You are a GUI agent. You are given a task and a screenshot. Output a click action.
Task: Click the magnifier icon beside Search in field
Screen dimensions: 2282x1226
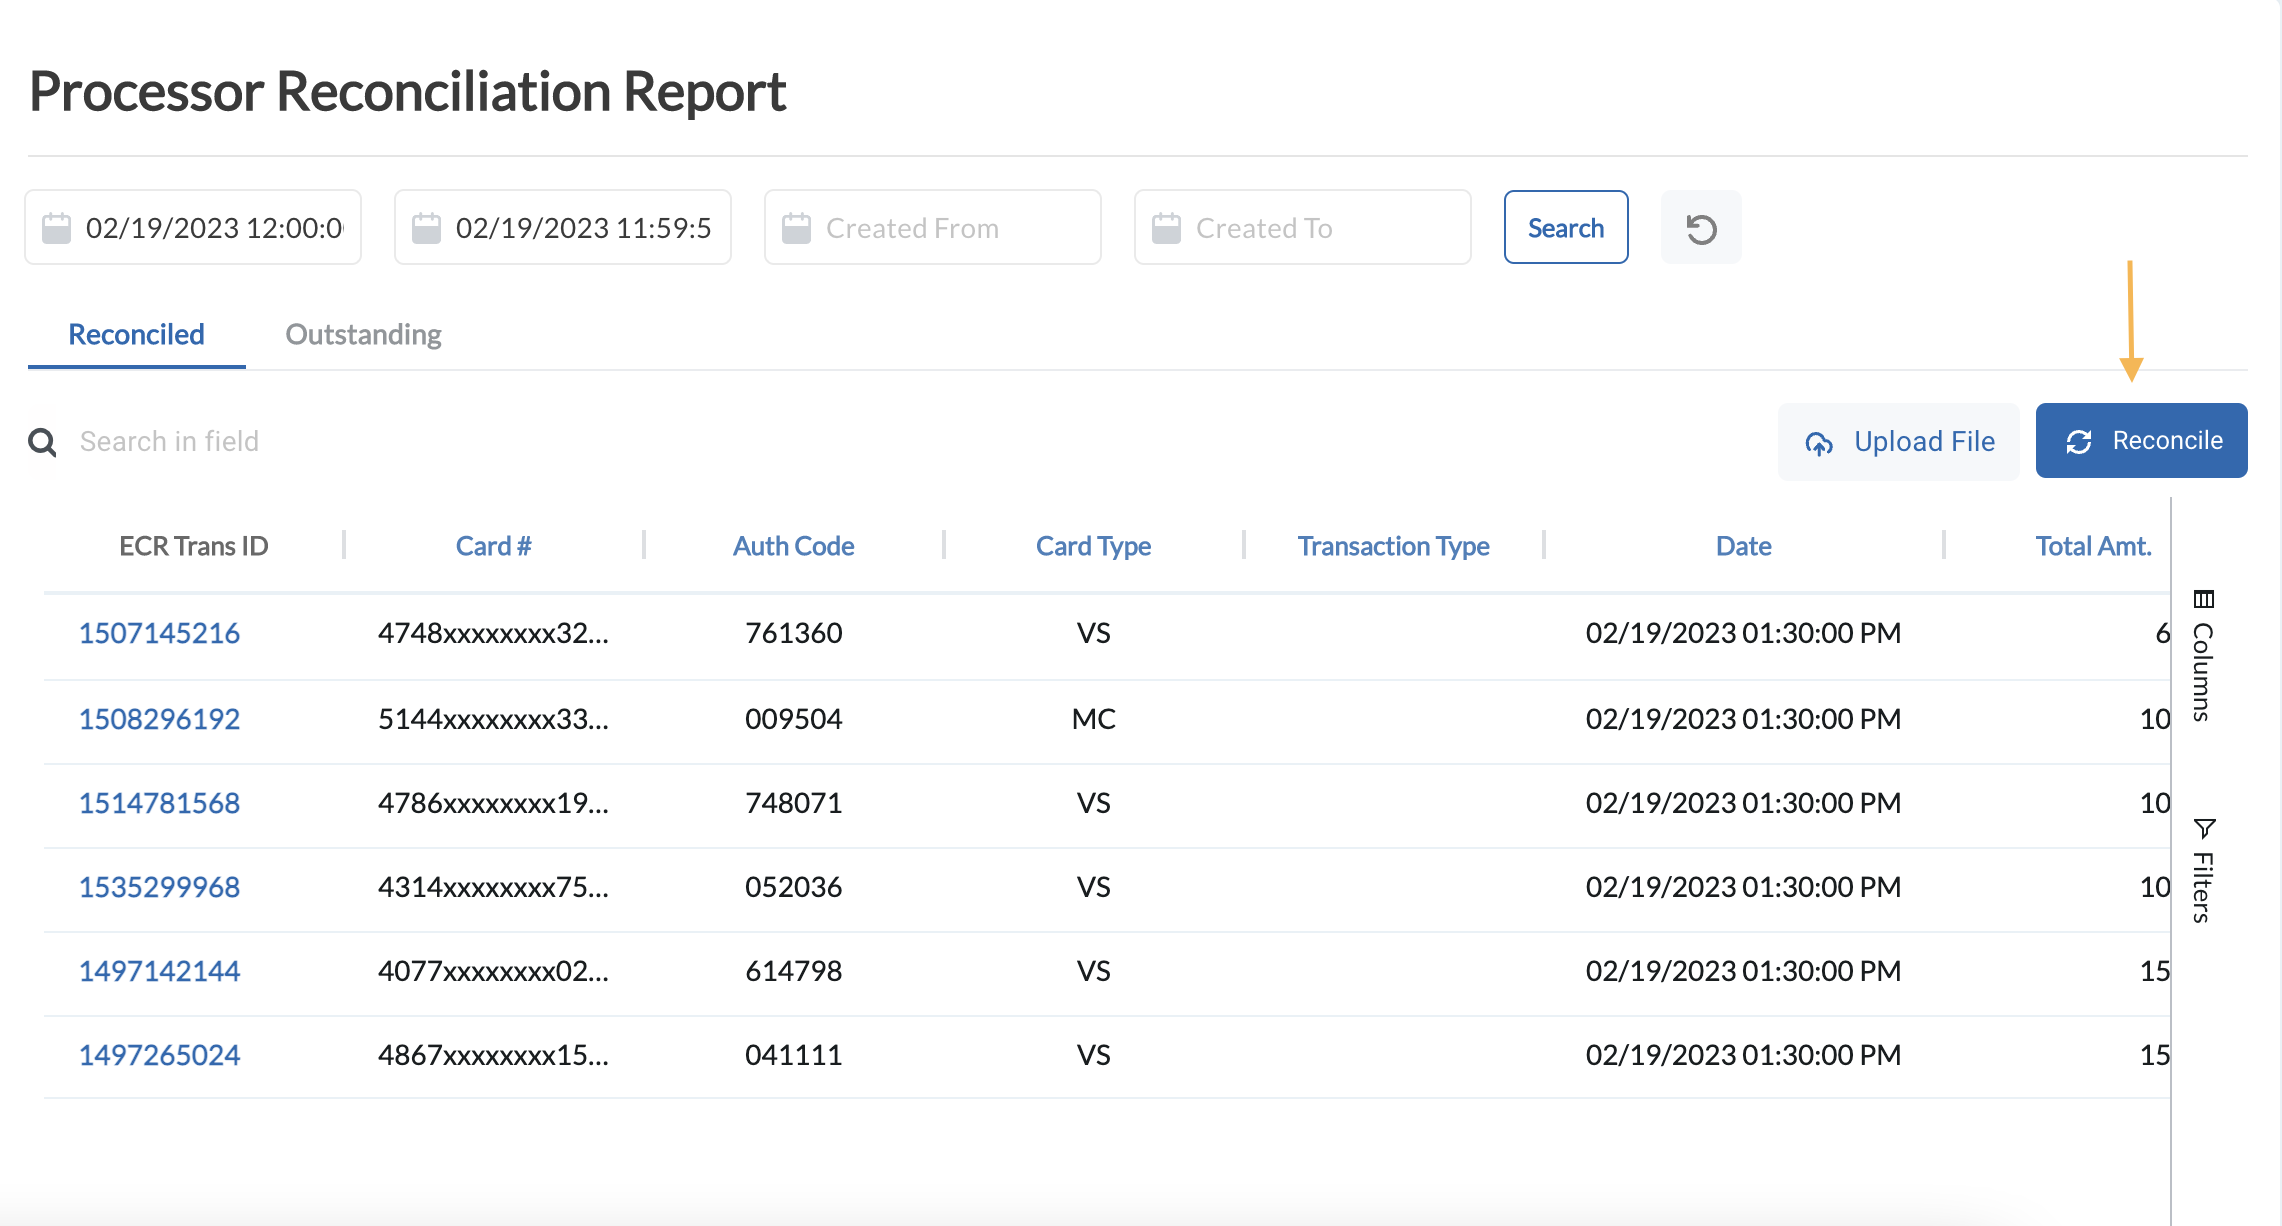(x=42, y=442)
